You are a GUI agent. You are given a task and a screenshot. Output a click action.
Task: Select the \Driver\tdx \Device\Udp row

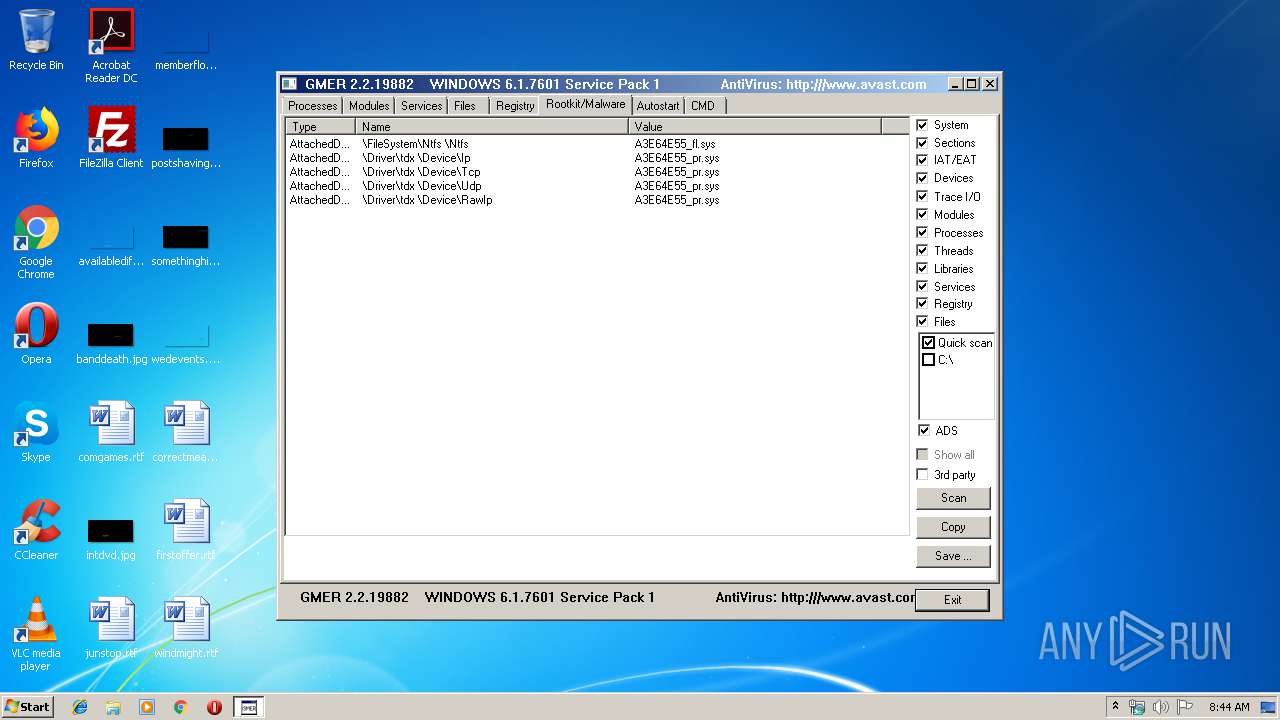coord(596,186)
